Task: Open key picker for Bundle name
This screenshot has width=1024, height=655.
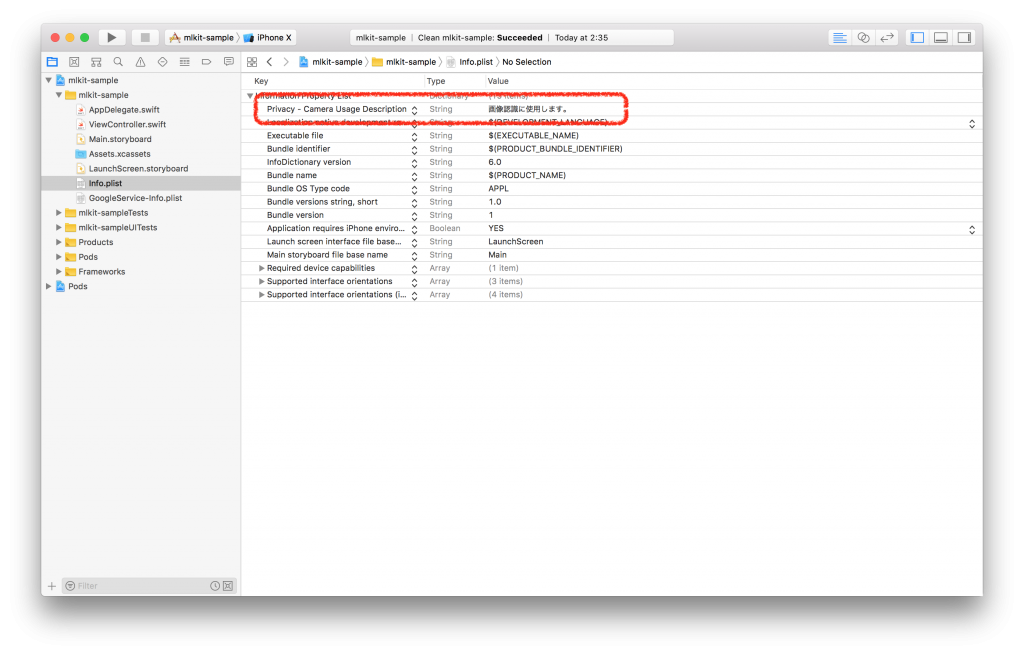Action: tap(414, 176)
